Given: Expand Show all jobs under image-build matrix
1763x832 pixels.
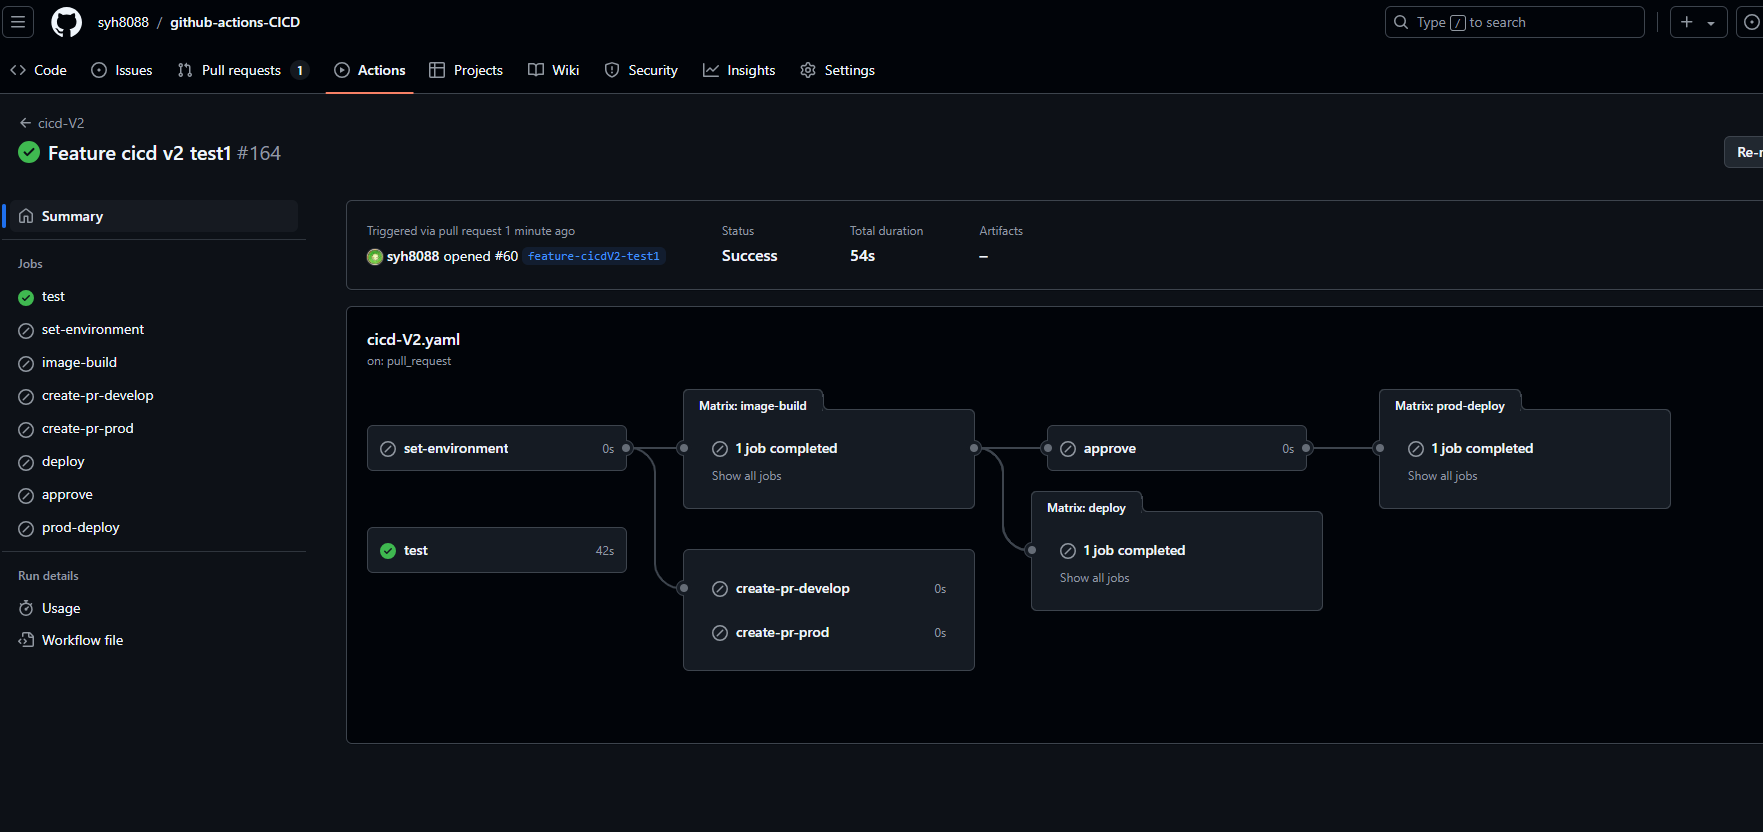Looking at the screenshot, I should 747,476.
